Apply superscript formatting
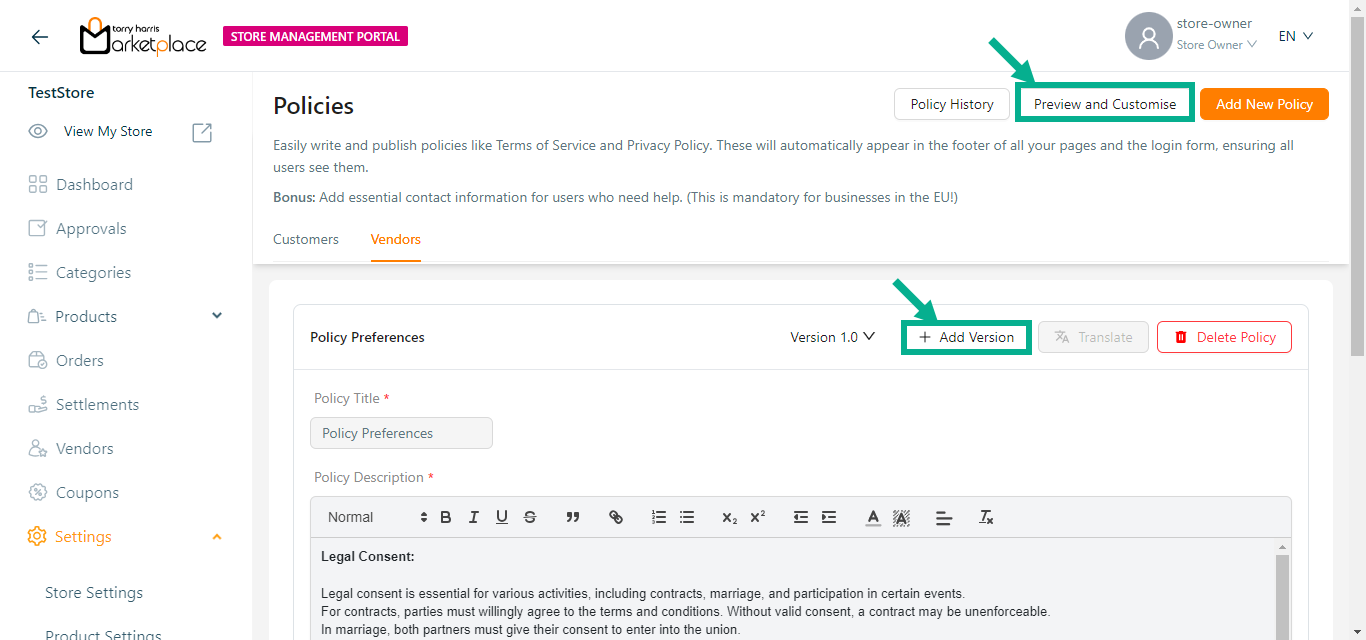Screen dimensions: 1366x640 click(758, 517)
